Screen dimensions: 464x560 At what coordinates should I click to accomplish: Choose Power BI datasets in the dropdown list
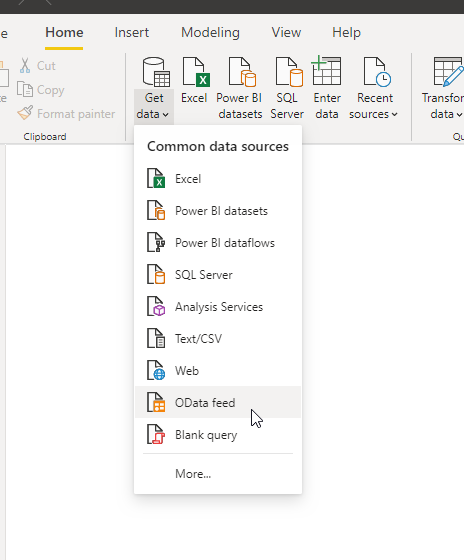(x=218, y=211)
